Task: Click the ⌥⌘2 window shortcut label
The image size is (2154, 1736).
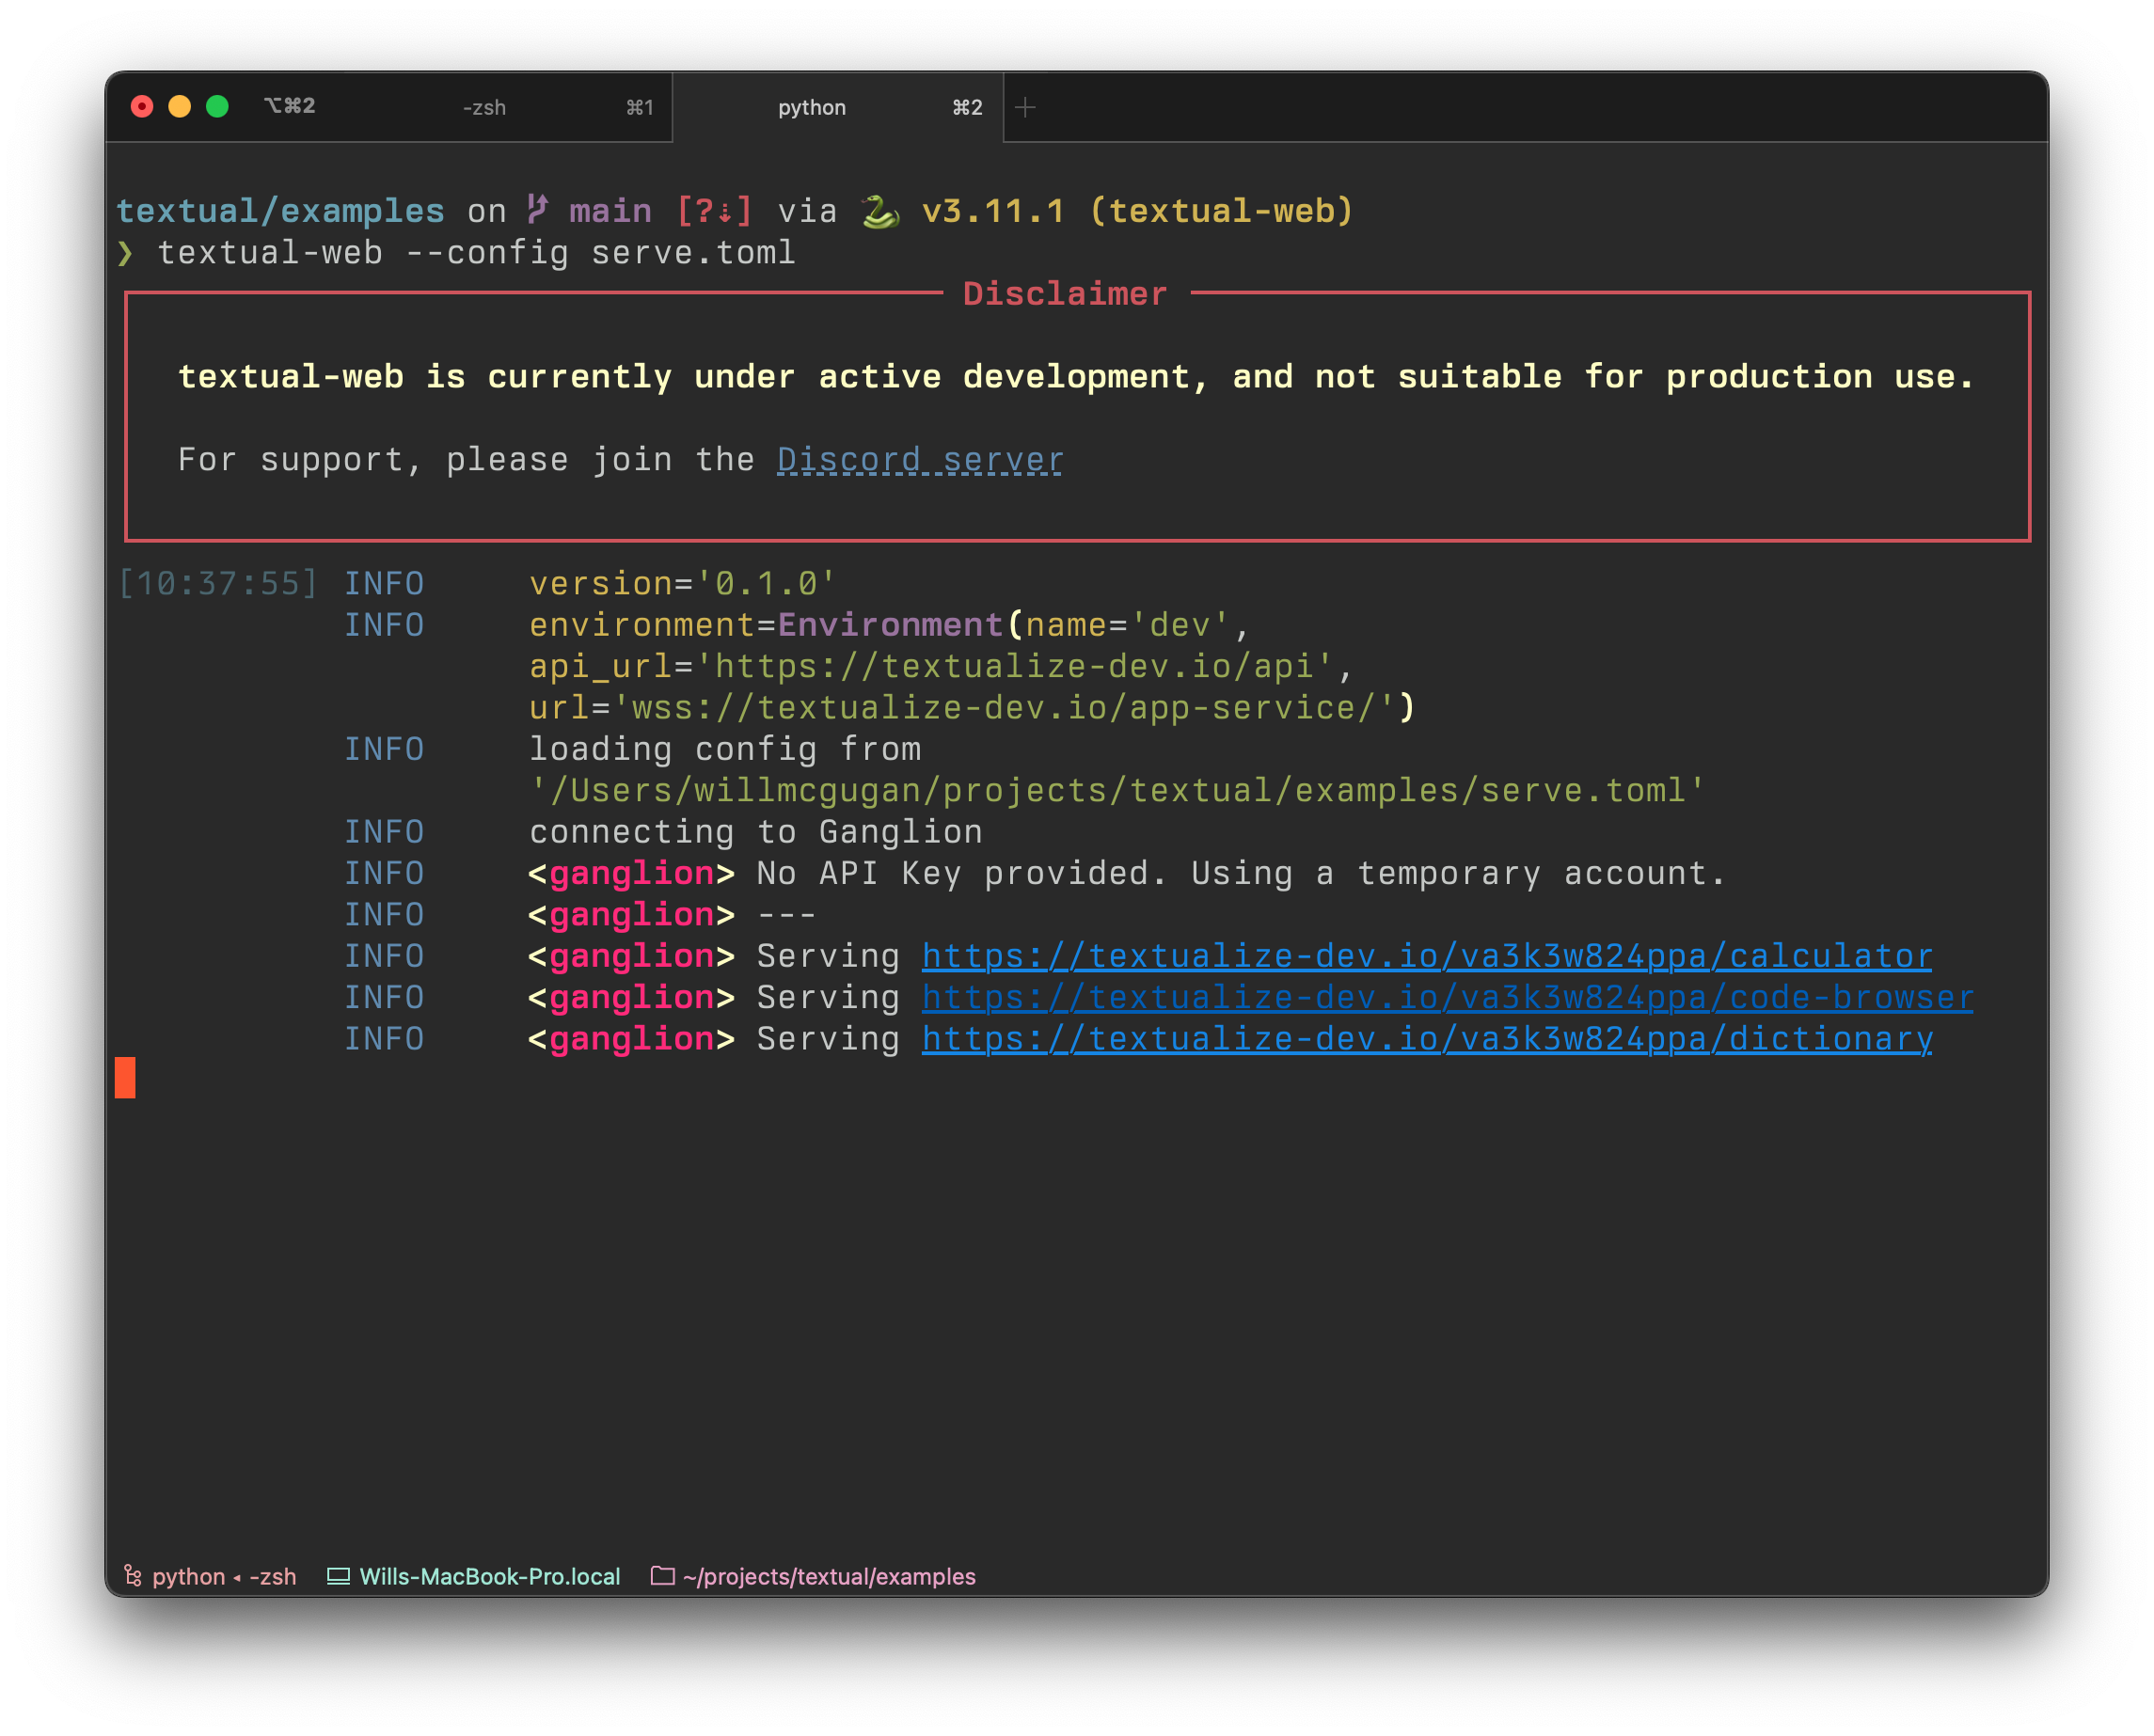Action: 290,106
